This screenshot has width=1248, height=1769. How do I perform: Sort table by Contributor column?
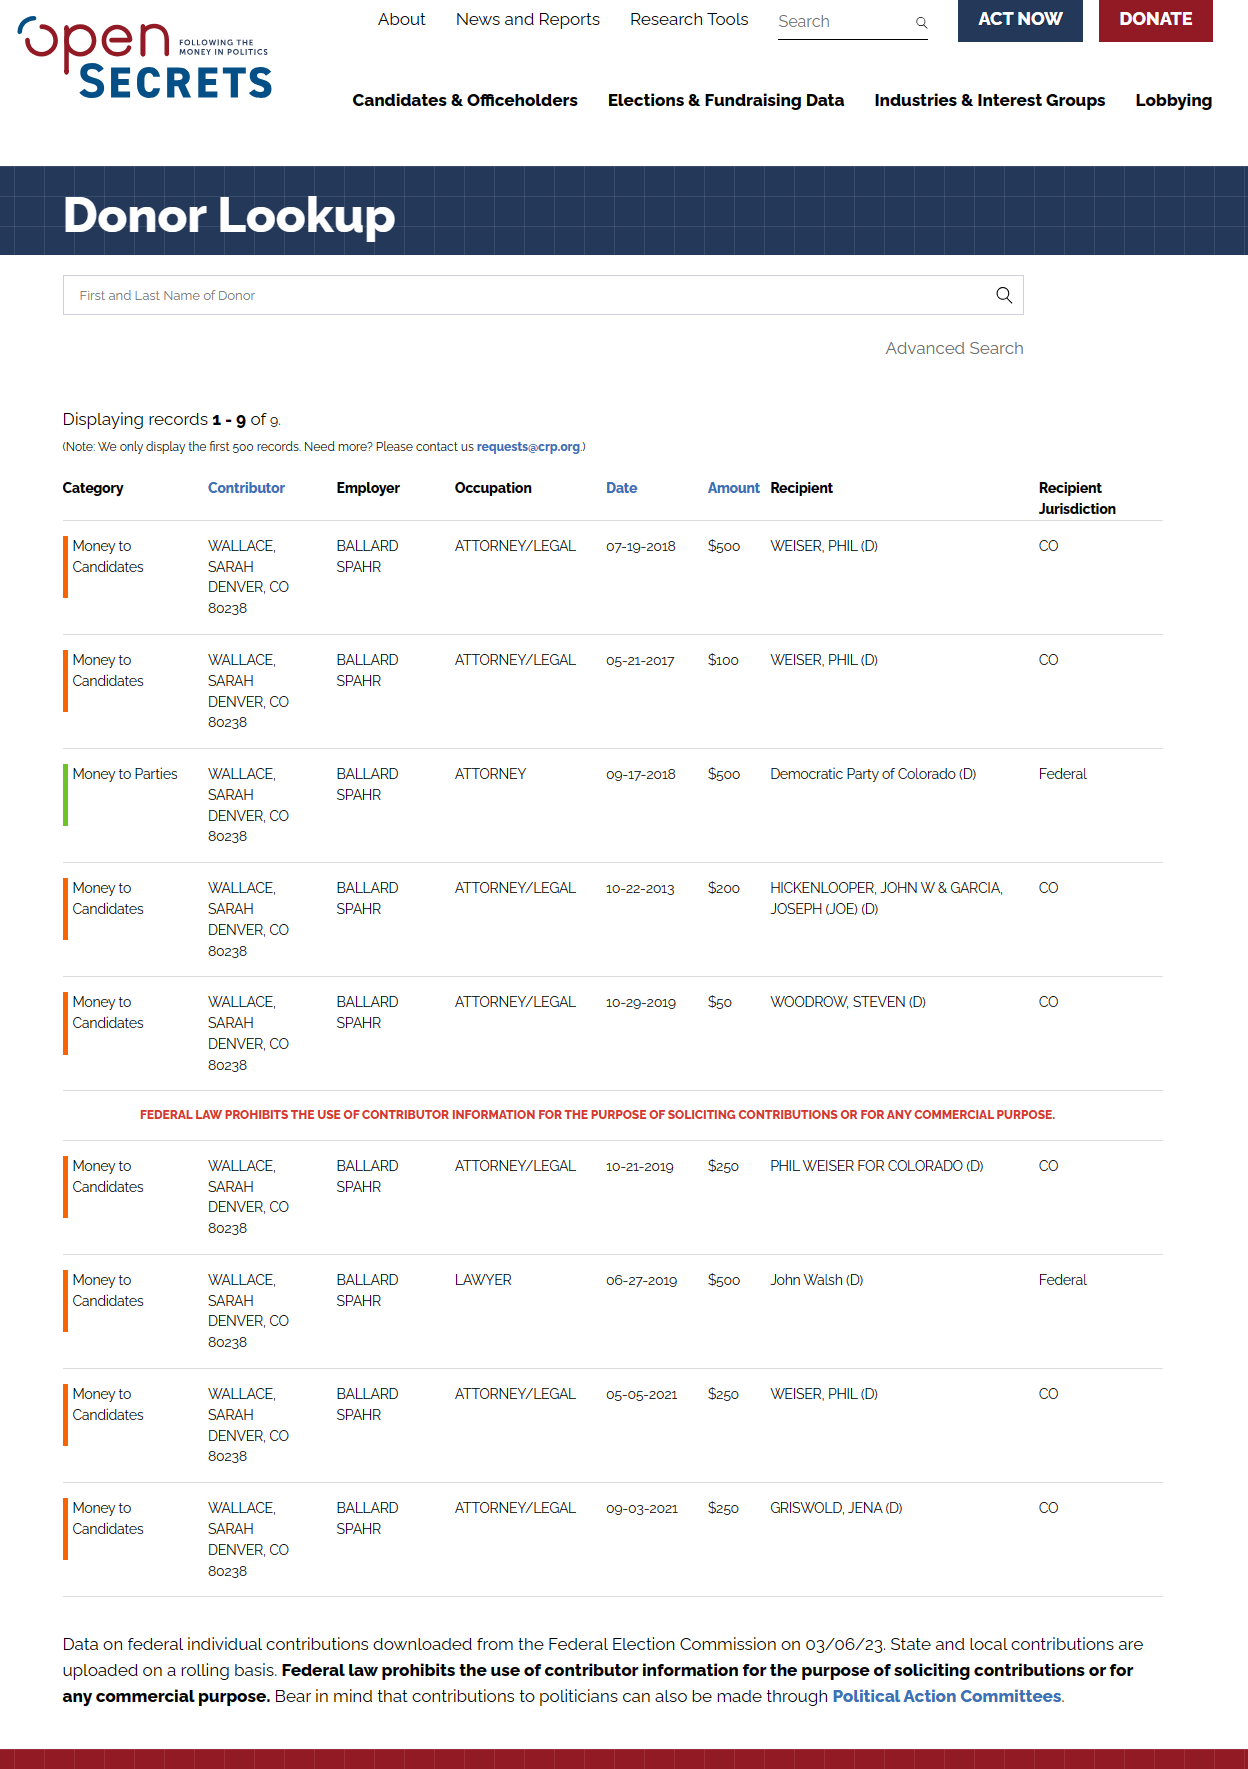tap(246, 488)
